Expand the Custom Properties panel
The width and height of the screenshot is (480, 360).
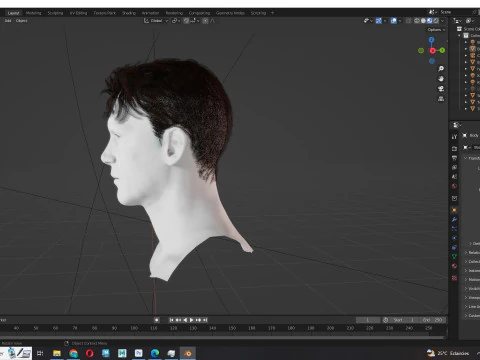click(x=472, y=315)
